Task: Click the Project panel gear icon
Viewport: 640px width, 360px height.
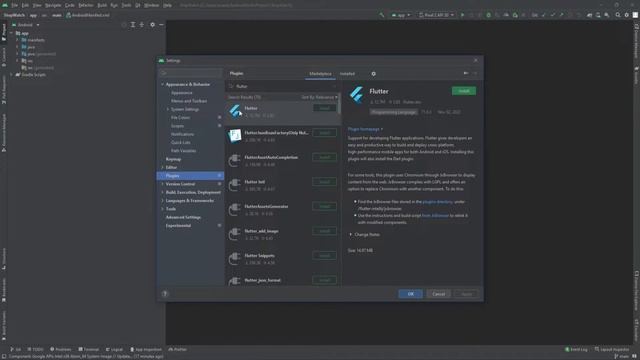Action: click(152, 25)
